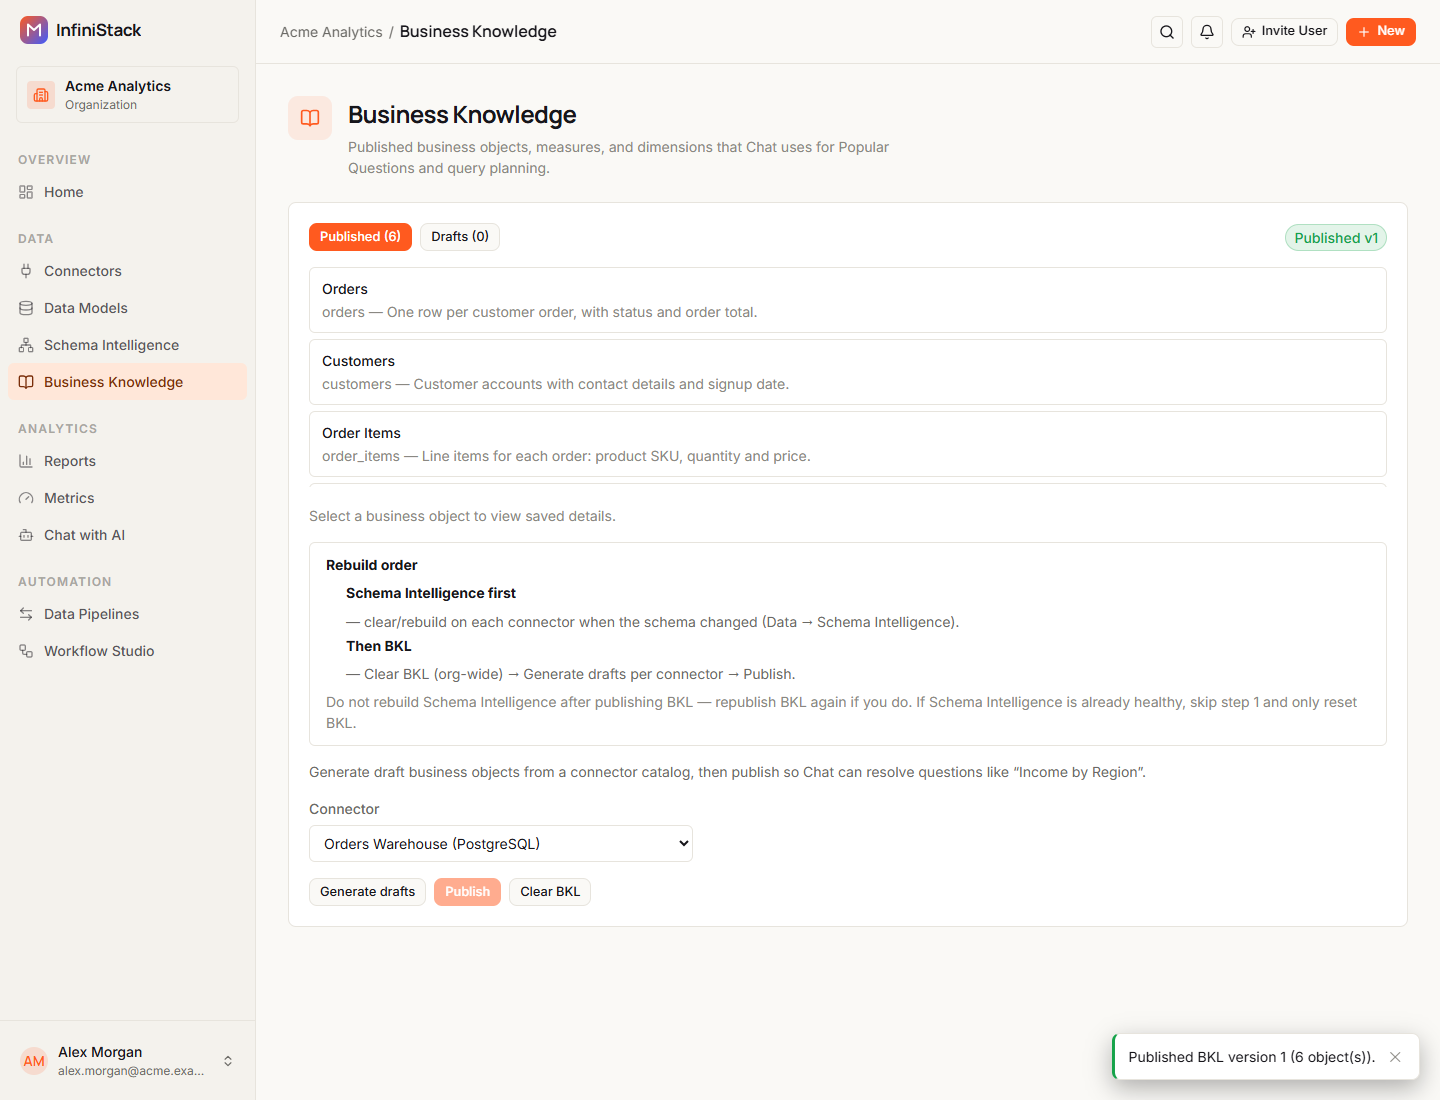Screen dimensions: 1440x1100
Task: Open Workflow Studio page
Action: (x=127, y=651)
